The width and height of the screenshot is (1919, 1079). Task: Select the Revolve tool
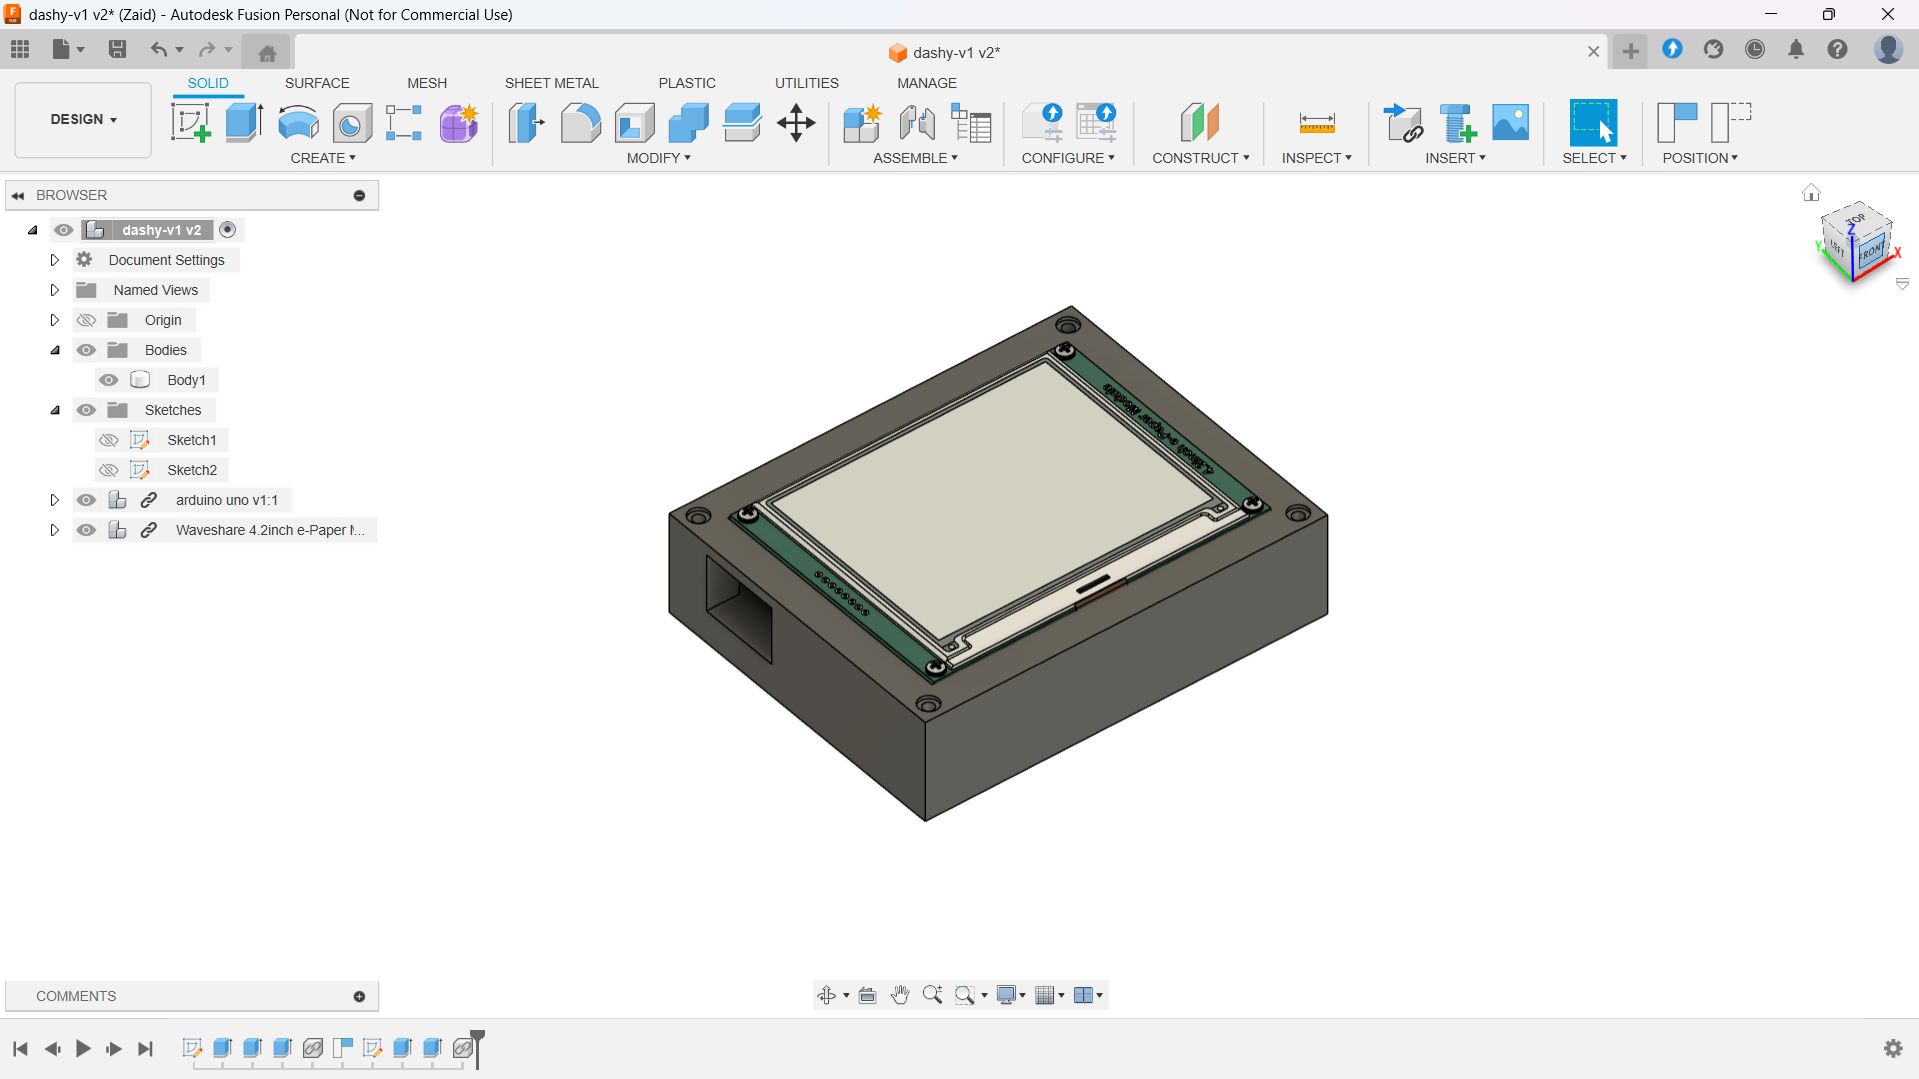[x=298, y=123]
